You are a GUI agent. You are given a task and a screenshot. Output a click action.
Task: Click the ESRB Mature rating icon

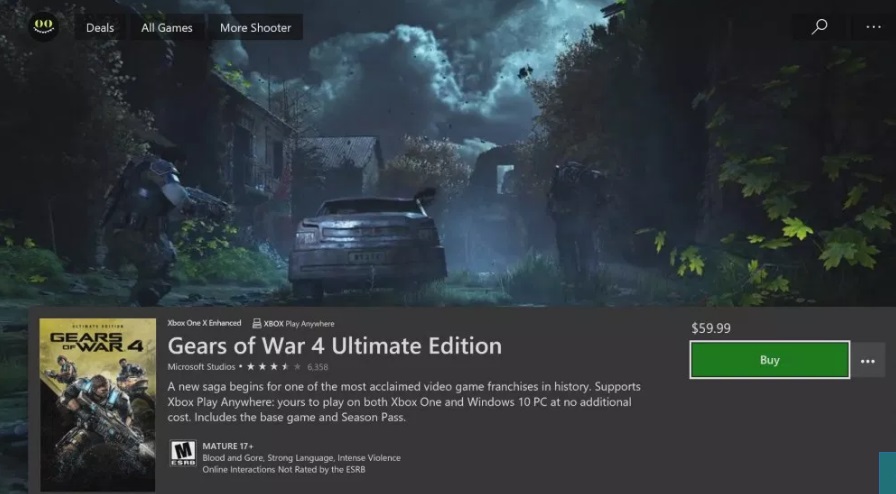pos(183,453)
